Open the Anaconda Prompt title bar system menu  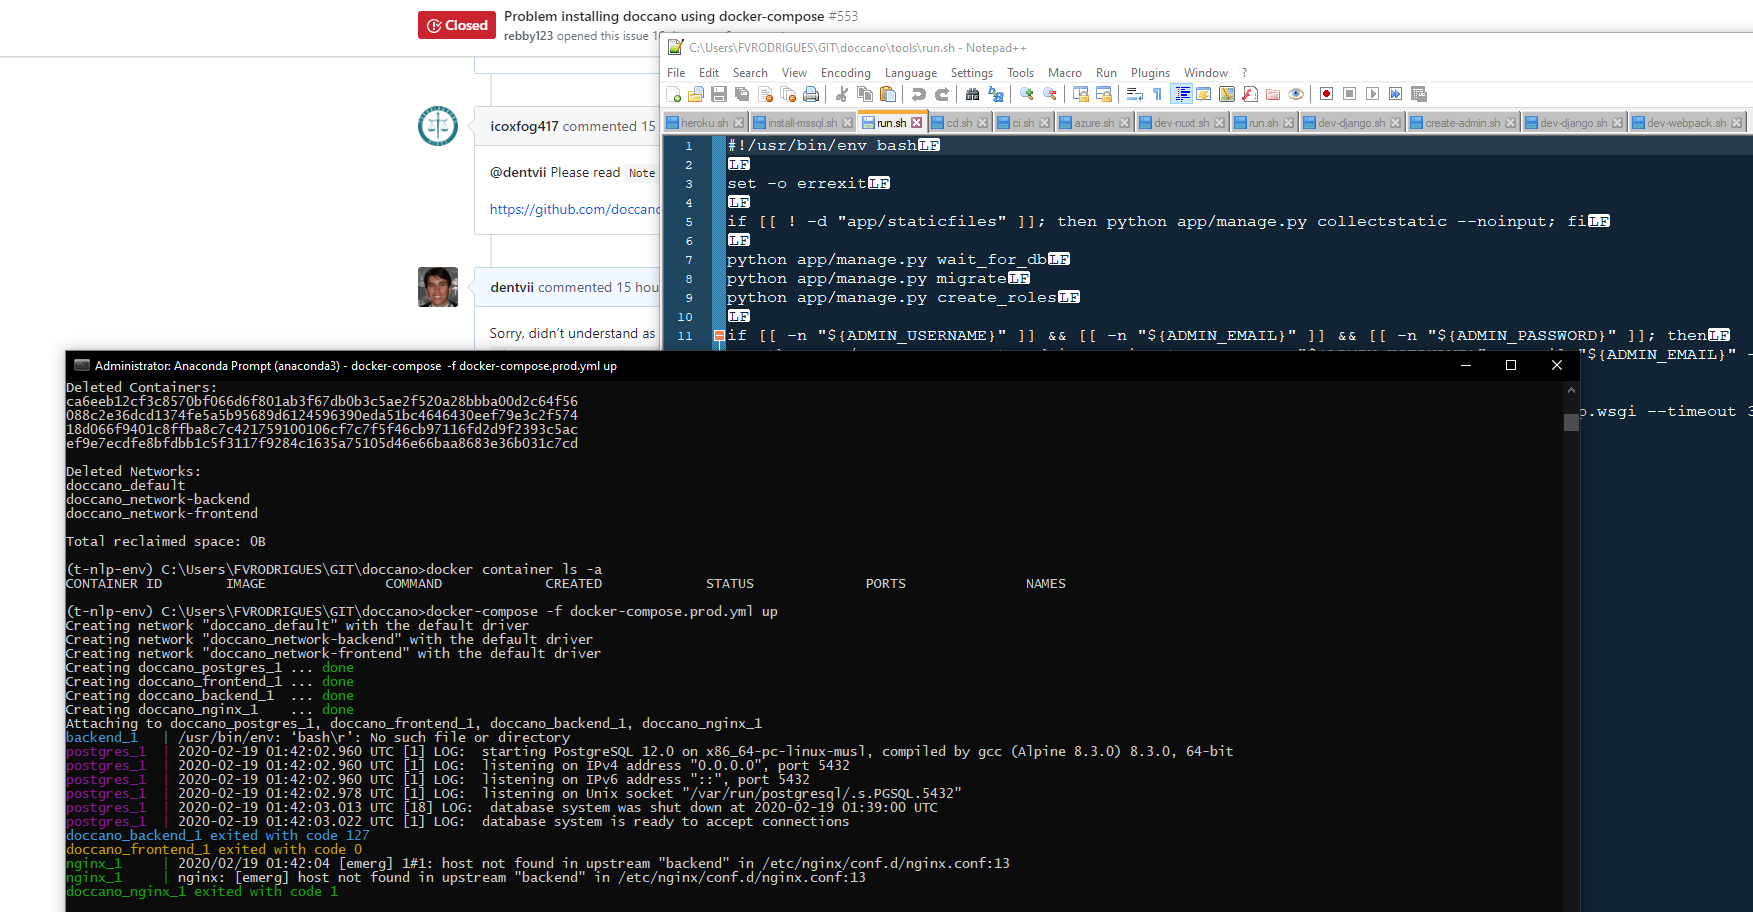pyautogui.click(x=81, y=365)
